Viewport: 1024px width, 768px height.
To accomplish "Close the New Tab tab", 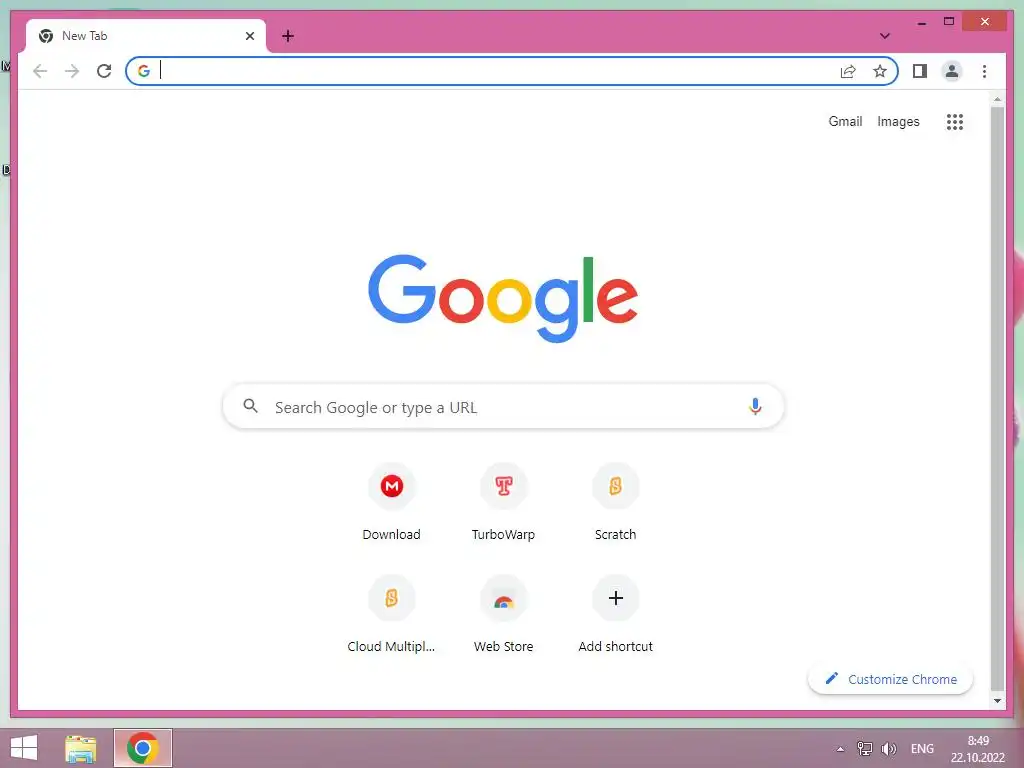I will [249, 36].
